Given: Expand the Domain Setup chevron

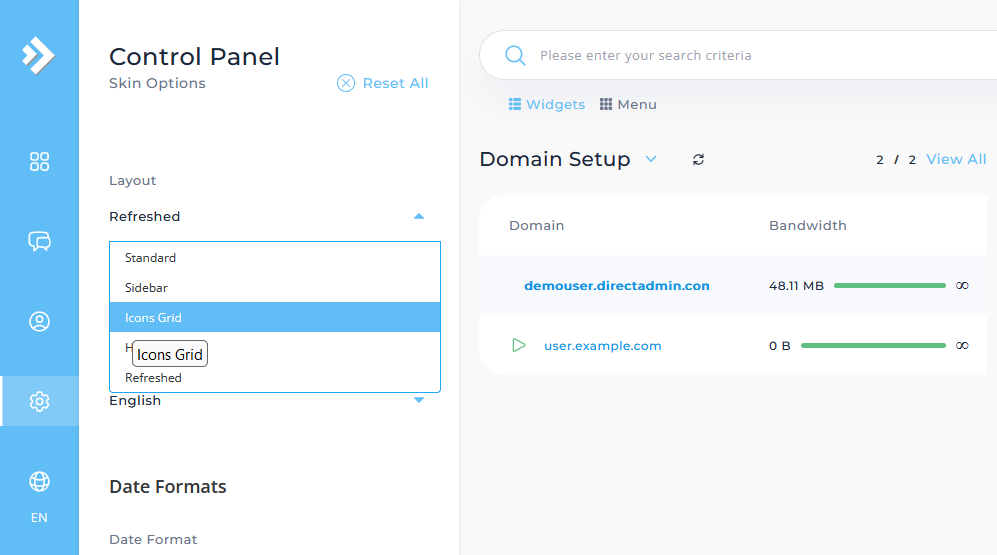Looking at the screenshot, I should point(651,159).
